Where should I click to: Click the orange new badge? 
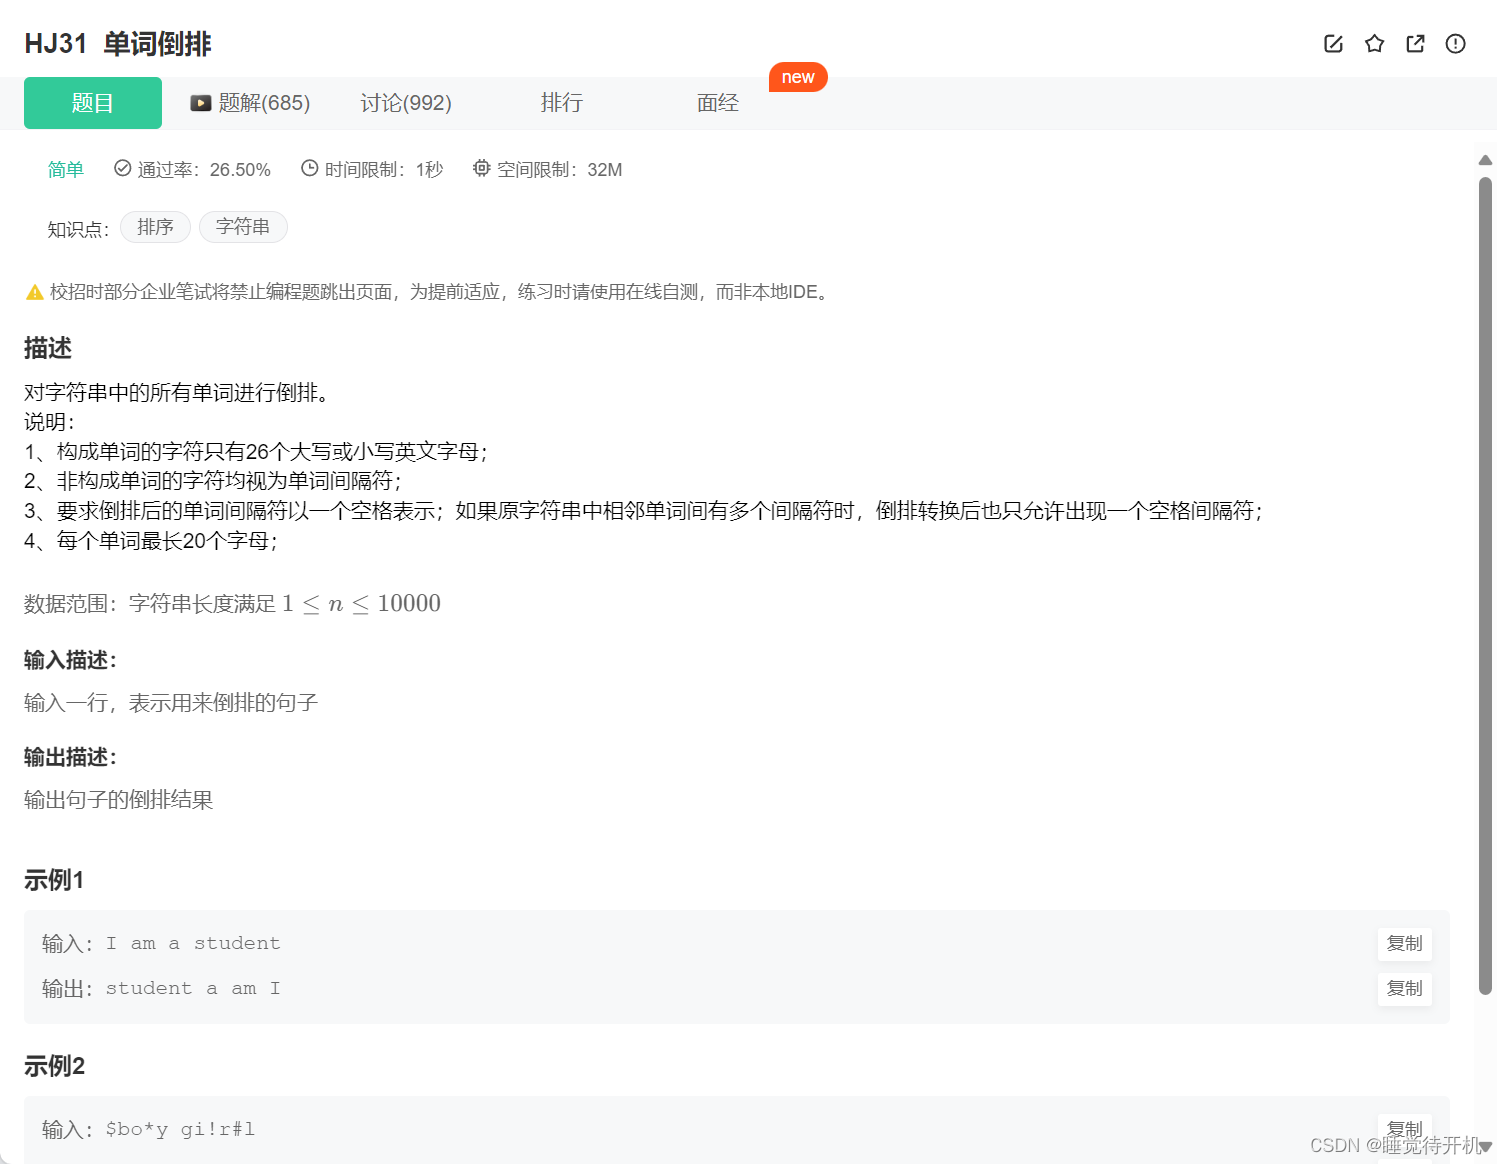(798, 77)
